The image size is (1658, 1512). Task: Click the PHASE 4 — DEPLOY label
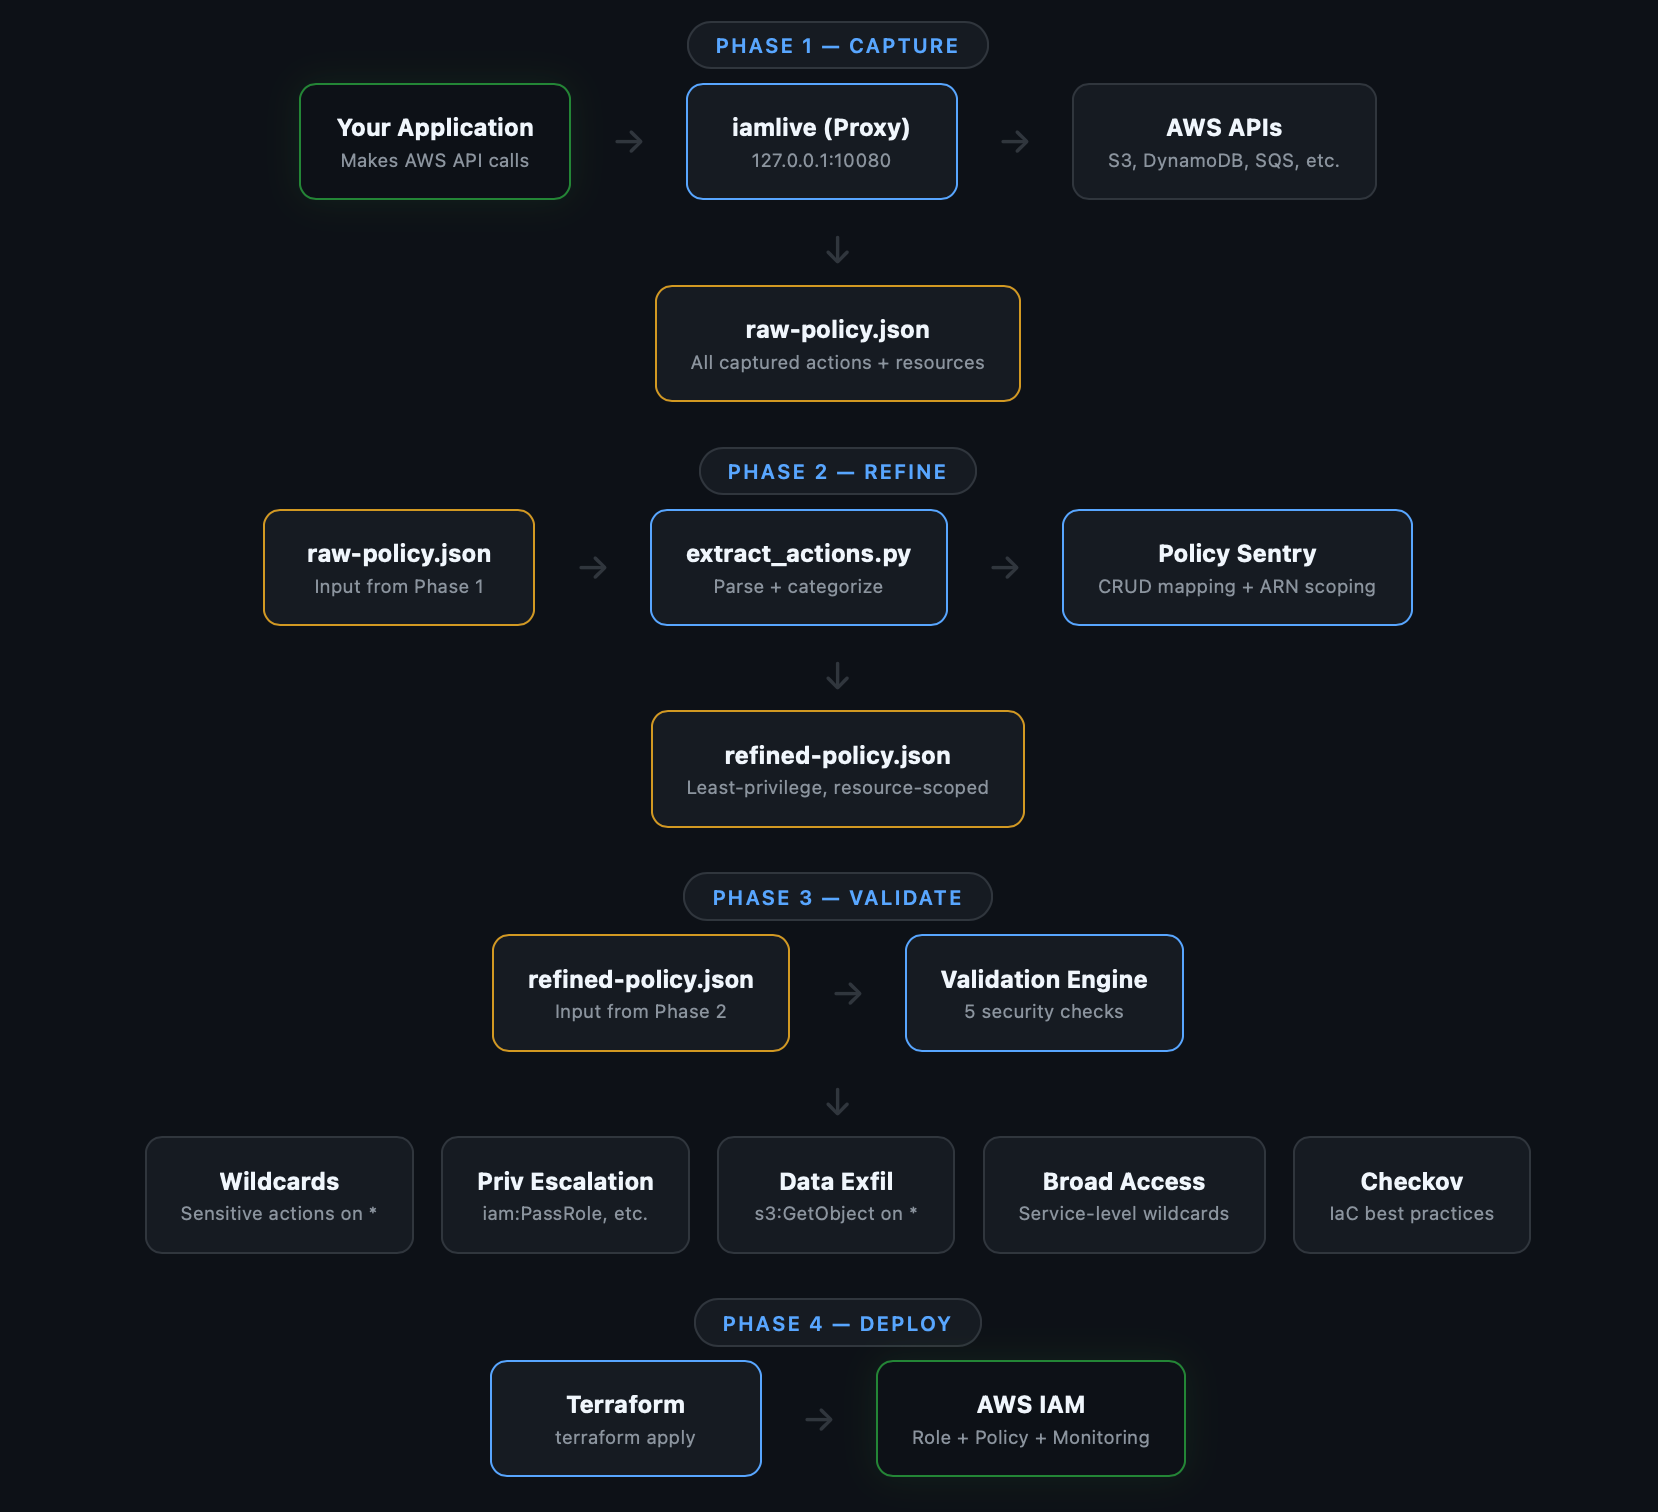[x=837, y=1324]
